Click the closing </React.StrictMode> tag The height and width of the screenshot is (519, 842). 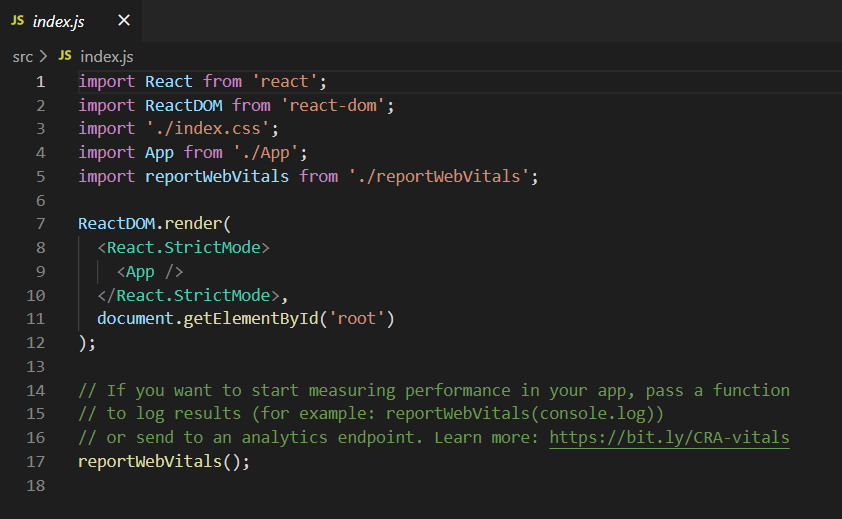coord(188,295)
